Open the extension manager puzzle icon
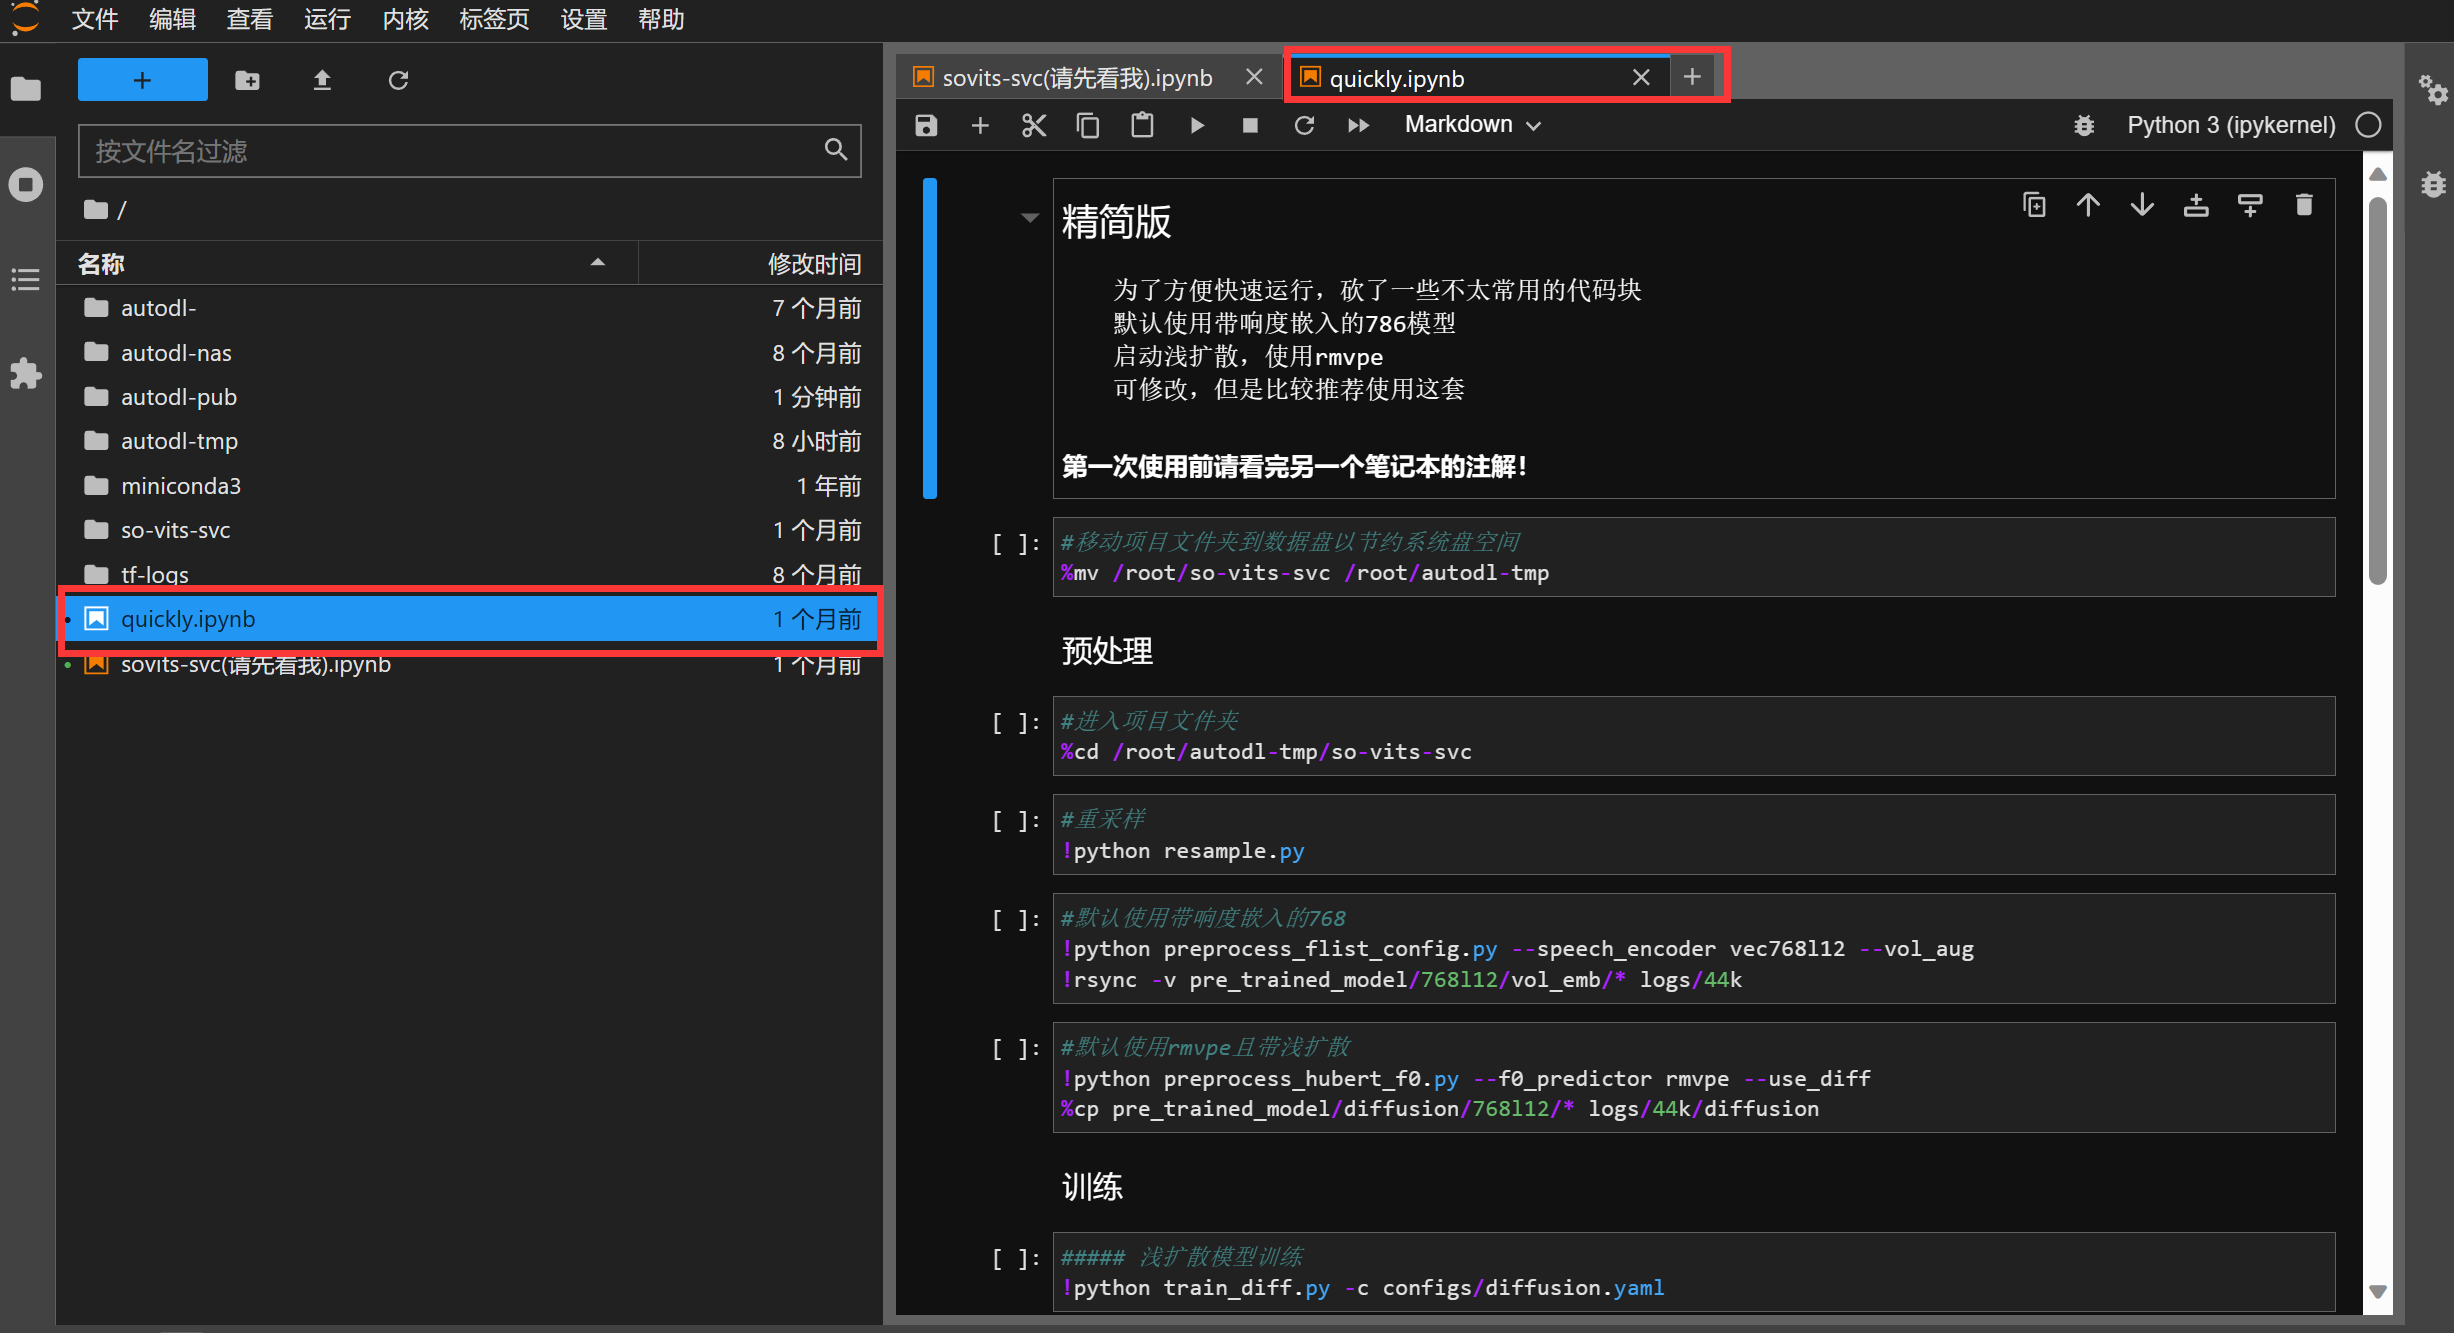This screenshot has height=1333, width=2454. coord(26,374)
